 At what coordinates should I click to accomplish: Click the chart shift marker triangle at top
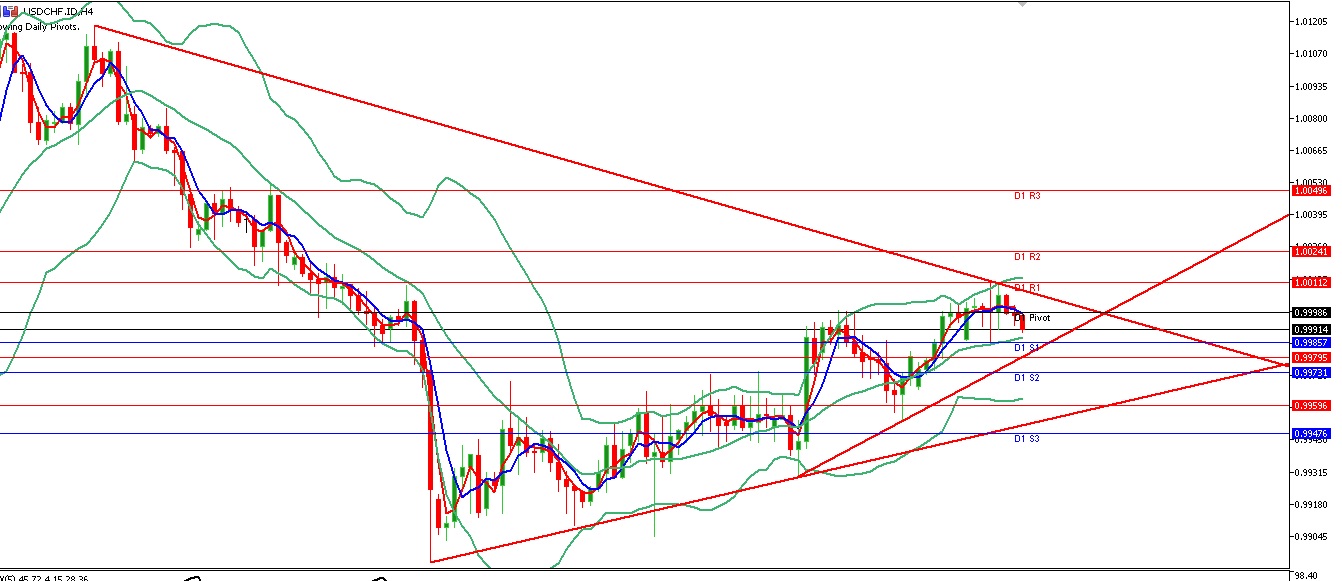1021,4
